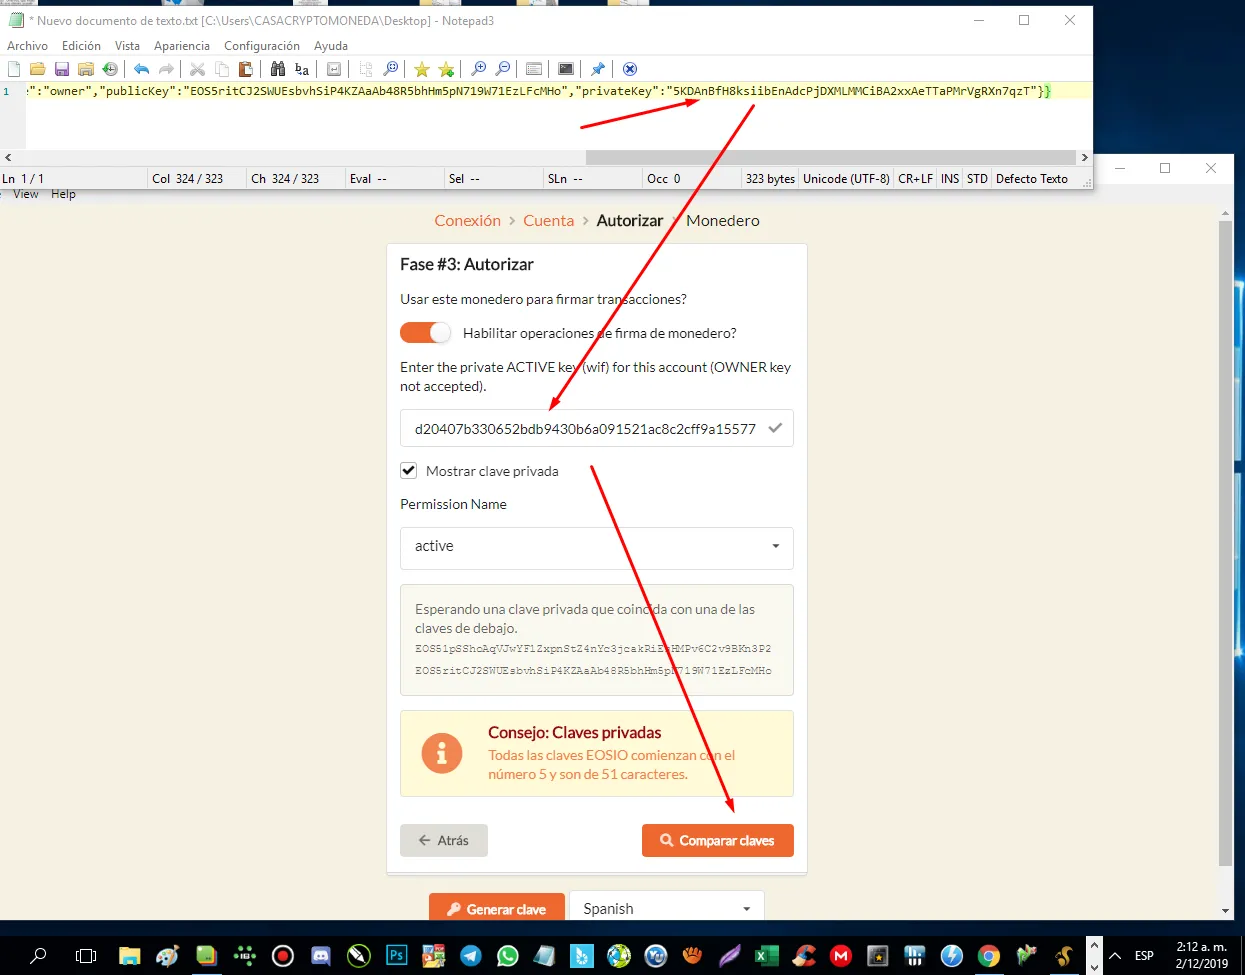Open the Edición menu

pyautogui.click(x=81, y=46)
